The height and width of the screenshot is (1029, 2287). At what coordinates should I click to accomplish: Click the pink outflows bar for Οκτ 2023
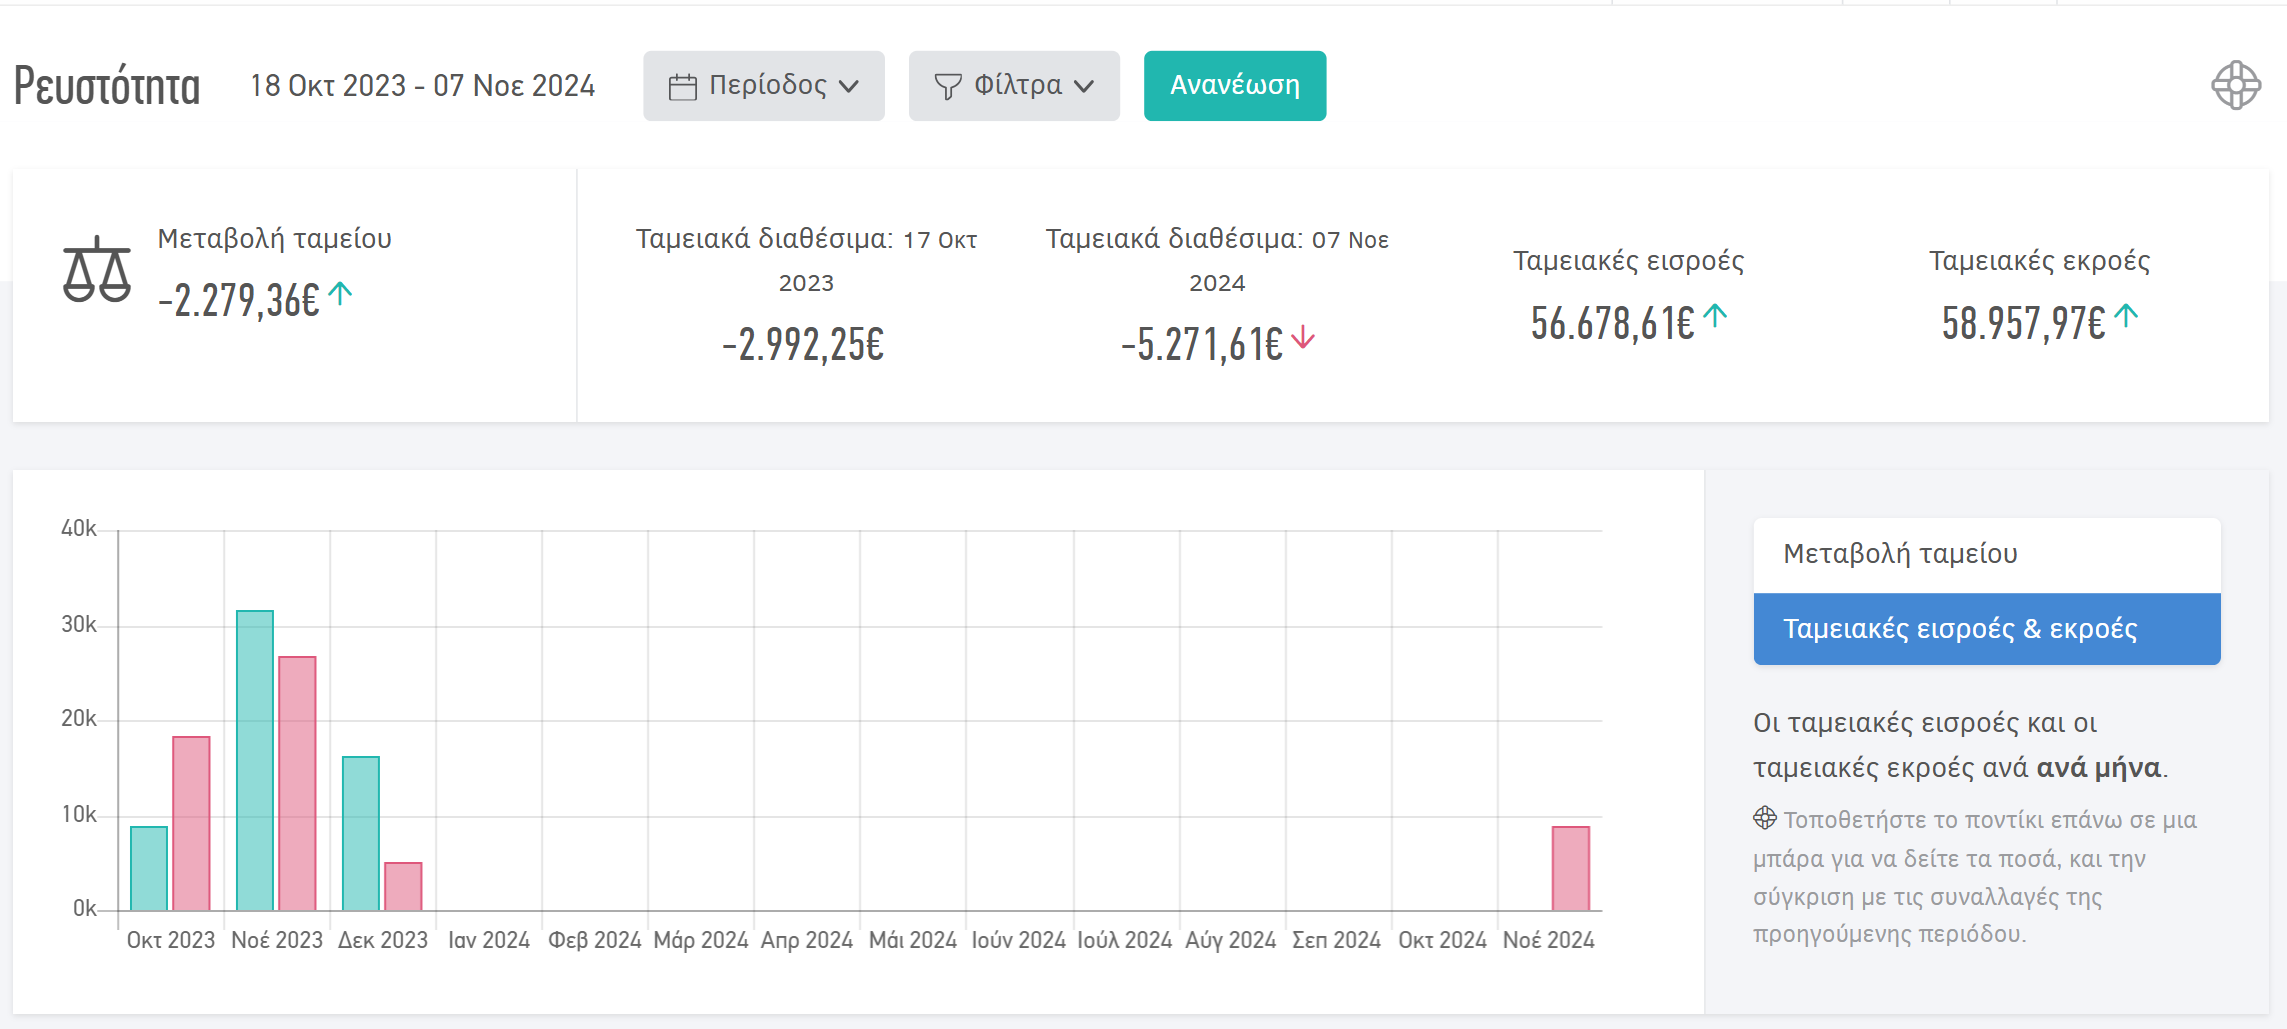point(191,824)
